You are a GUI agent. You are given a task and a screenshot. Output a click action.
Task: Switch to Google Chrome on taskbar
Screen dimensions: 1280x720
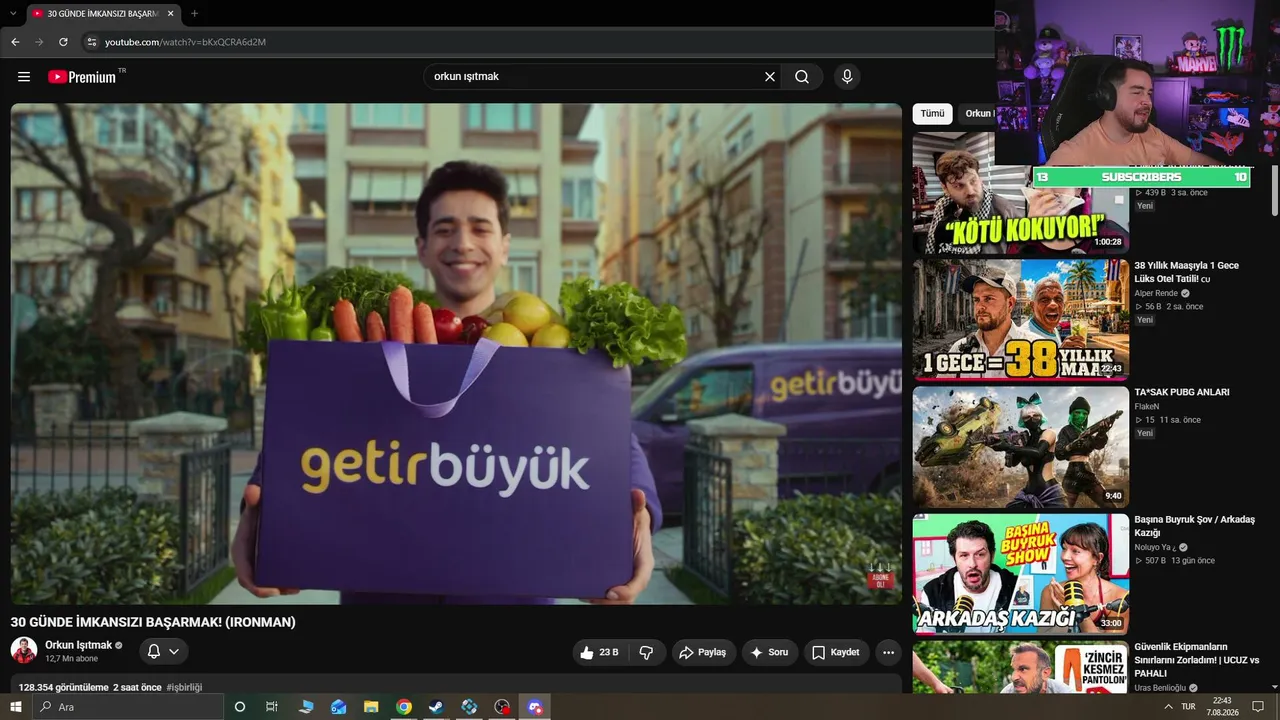[x=404, y=707]
